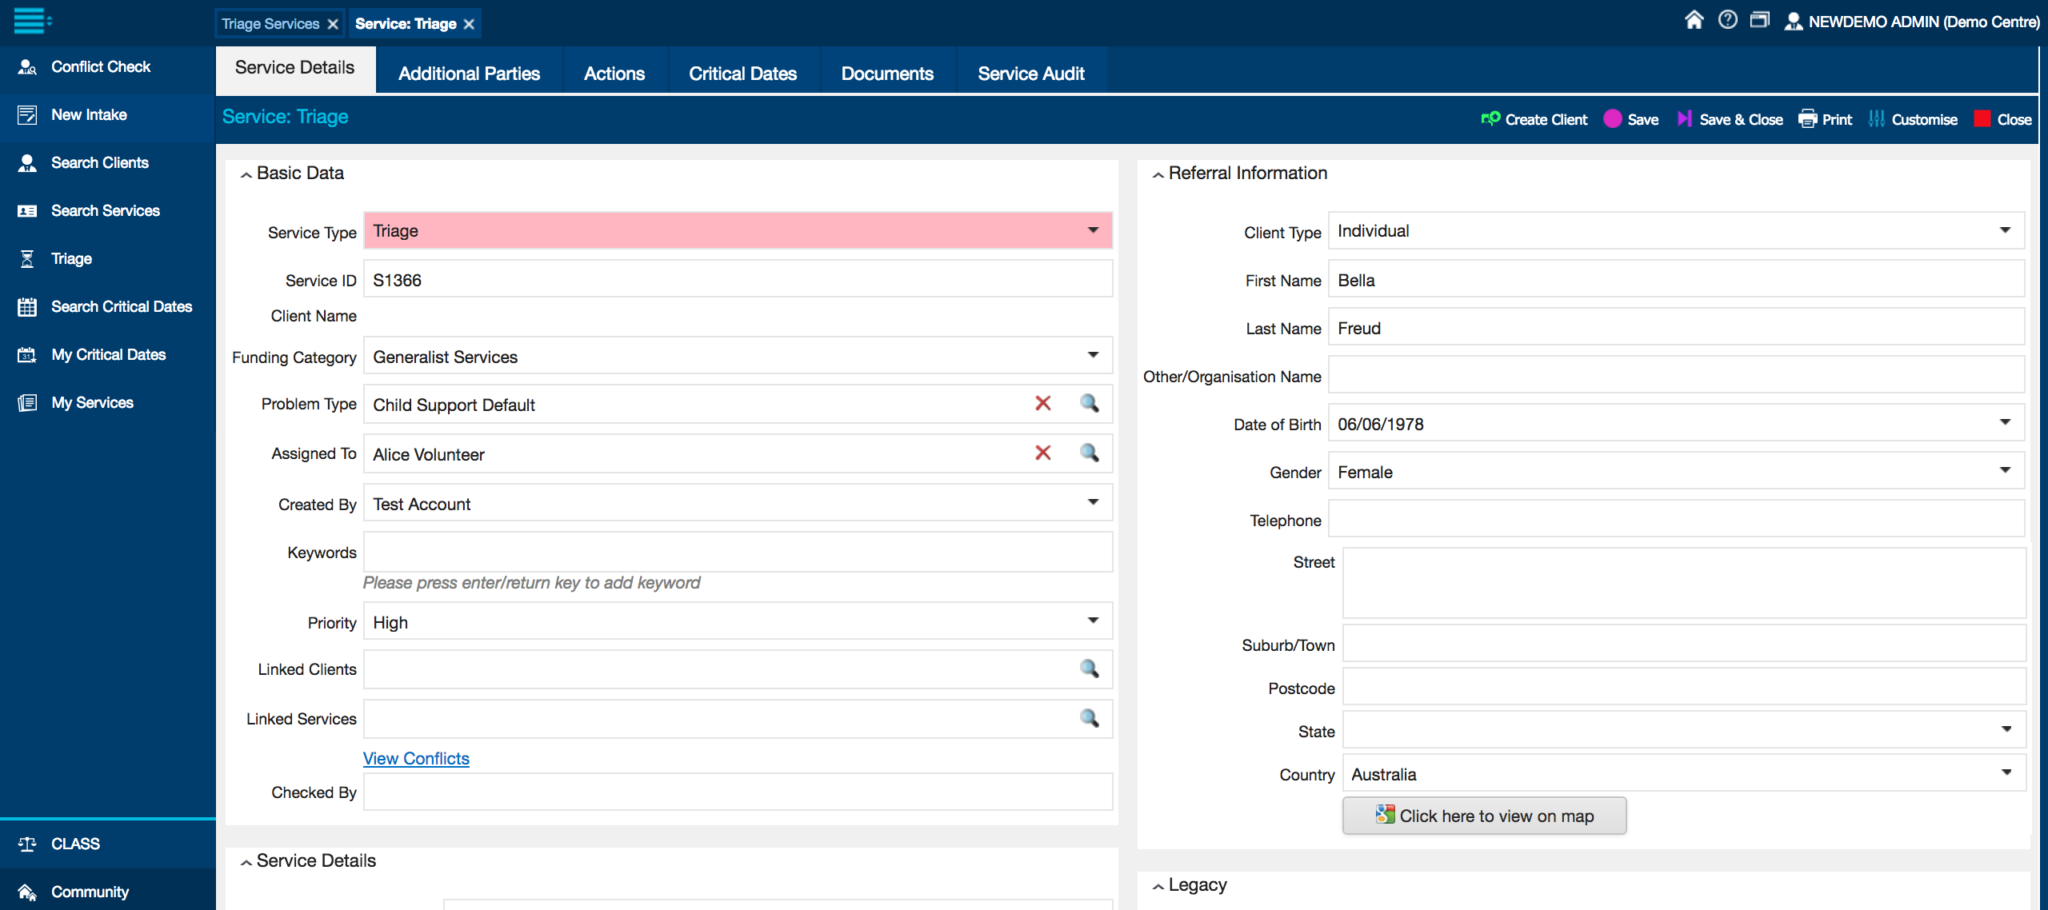The height and width of the screenshot is (910, 2048).
Task: Collapse the Basic Data section
Action: pyautogui.click(x=246, y=173)
